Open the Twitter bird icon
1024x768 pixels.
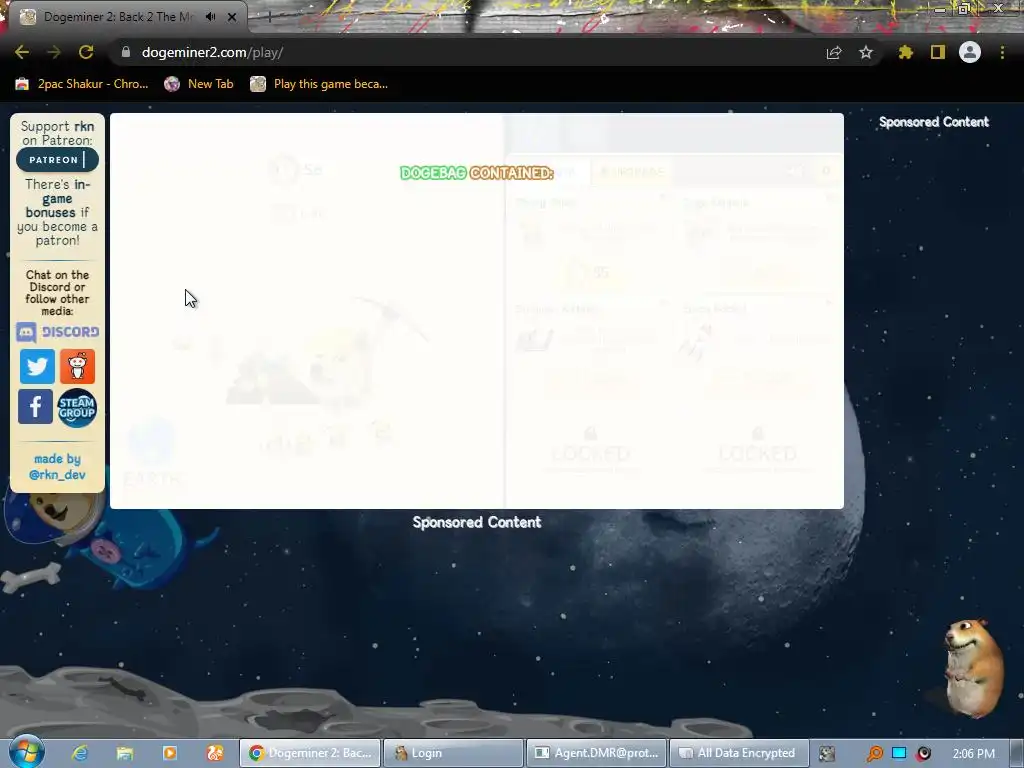[x=37, y=366]
